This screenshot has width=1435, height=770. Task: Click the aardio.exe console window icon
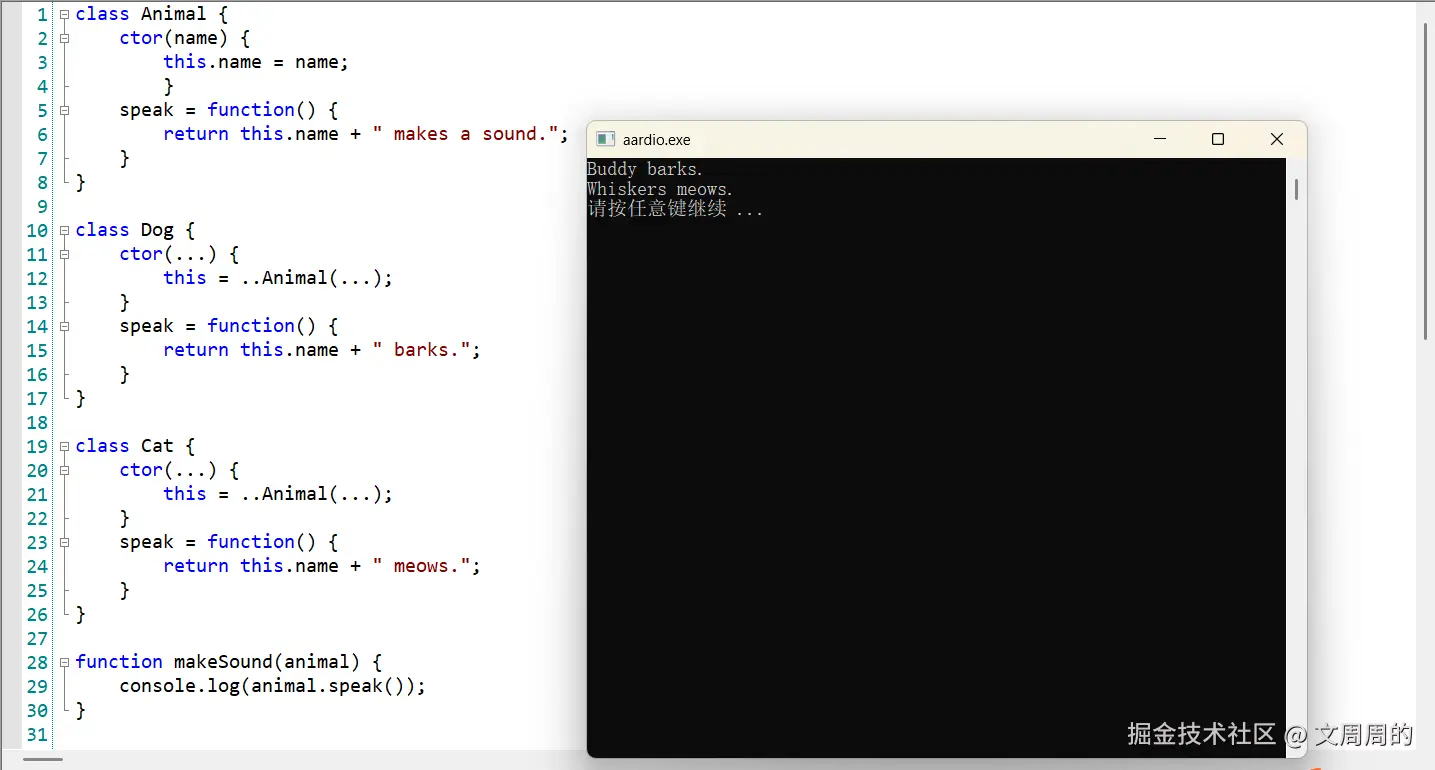point(605,140)
